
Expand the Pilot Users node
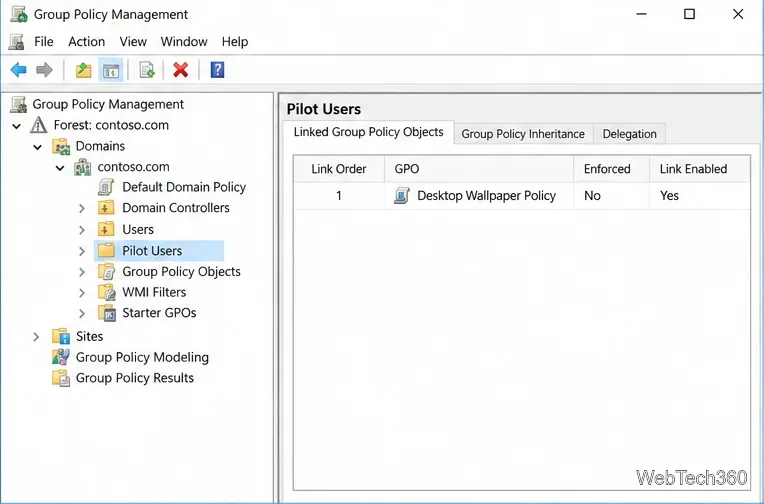82,251
